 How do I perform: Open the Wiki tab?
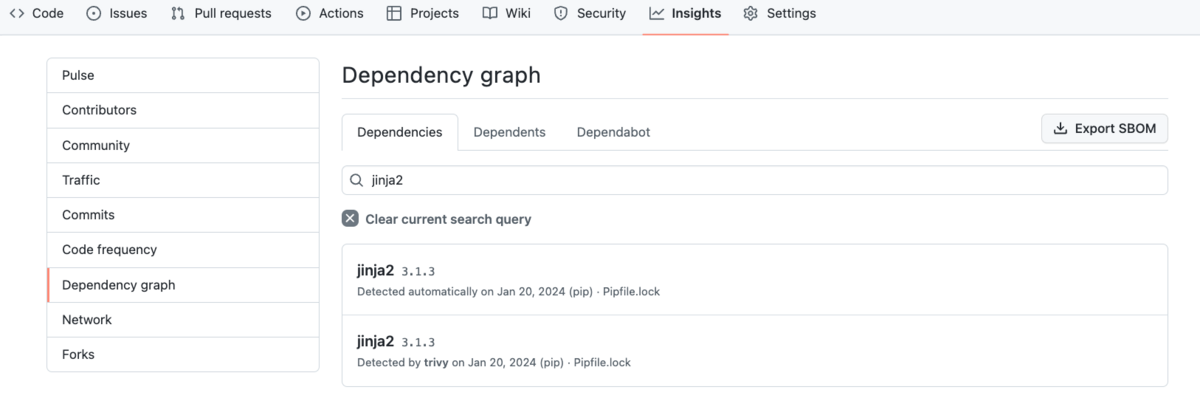tap(507, 14)
